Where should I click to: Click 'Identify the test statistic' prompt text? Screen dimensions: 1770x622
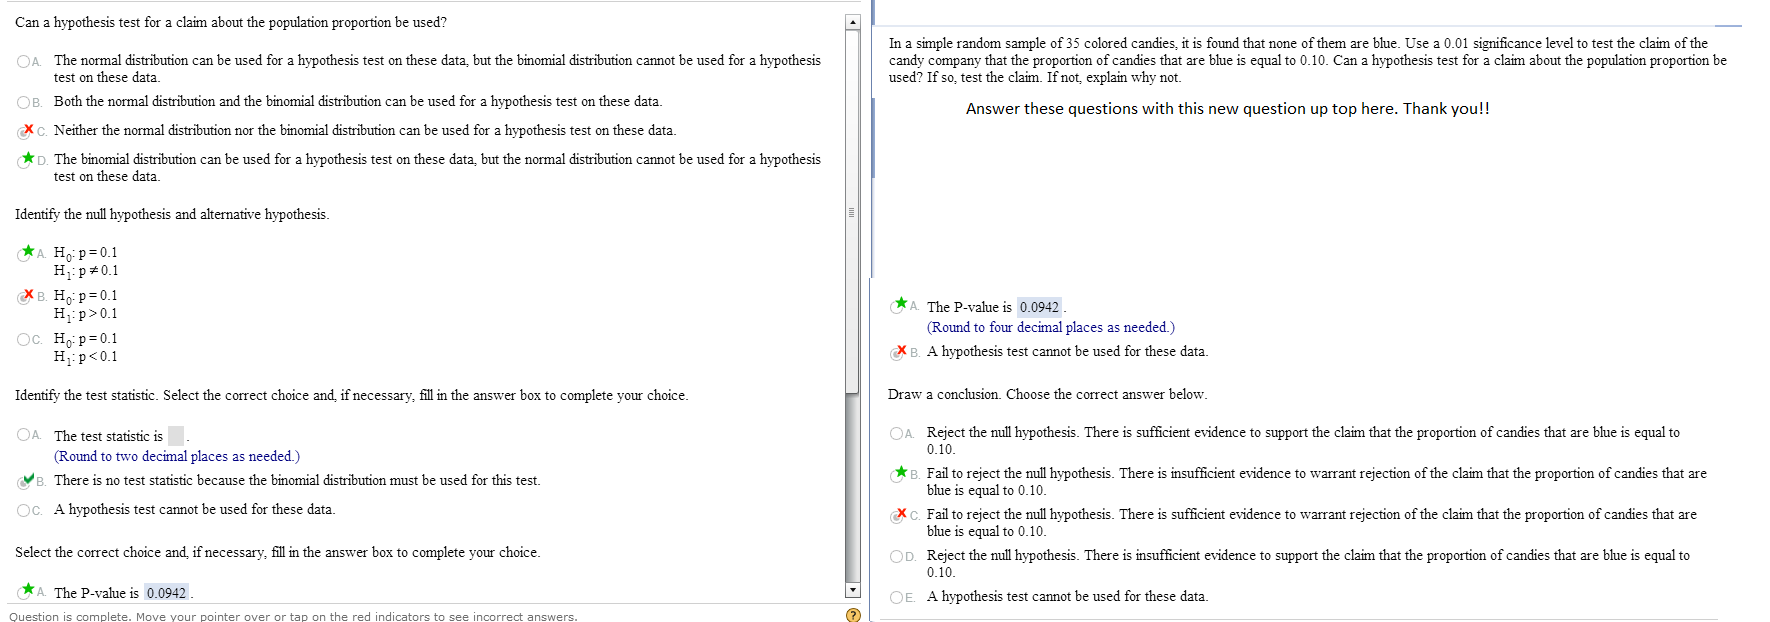[351, 395]
